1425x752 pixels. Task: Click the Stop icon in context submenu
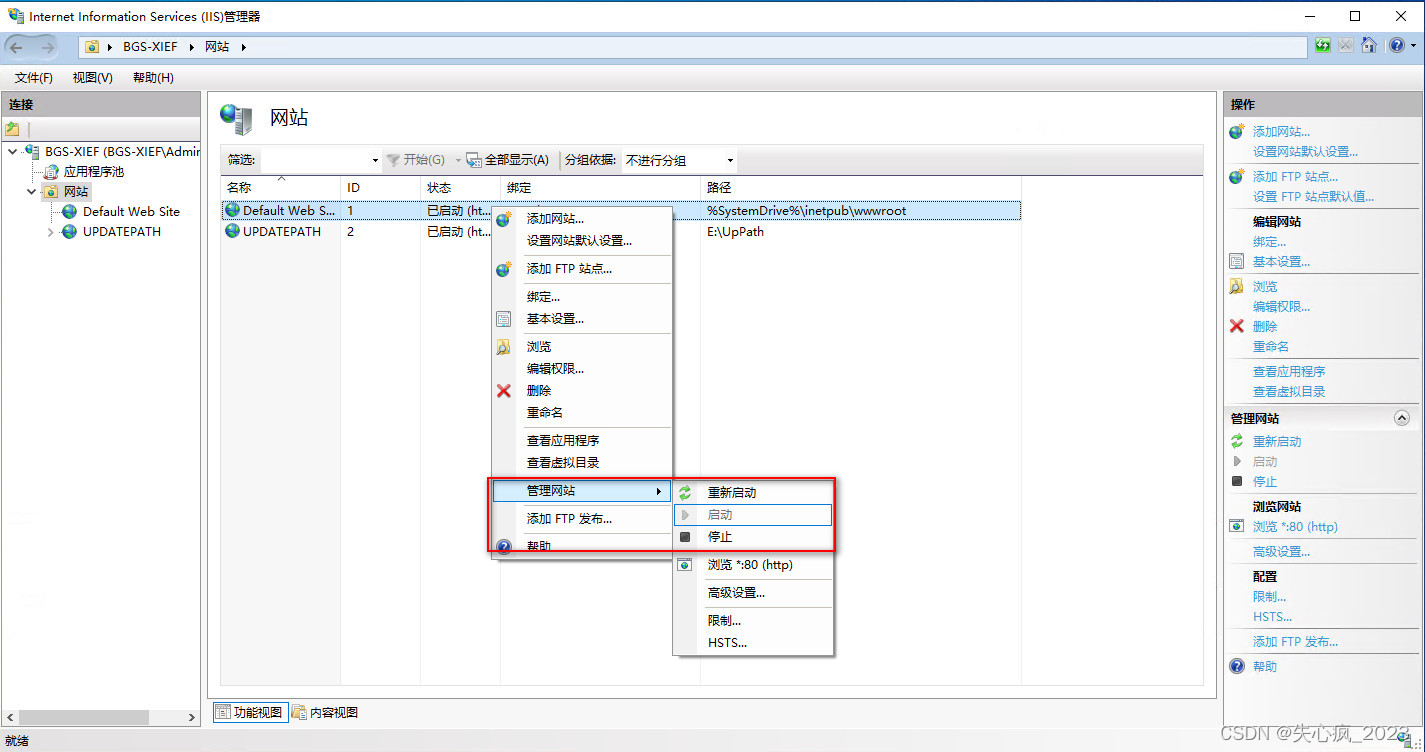(685, 537)
